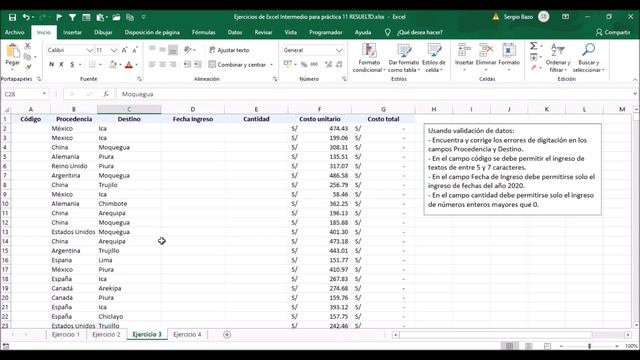Open Estilos de celda gallery
The height and width of the screenshot is (360, 640).
434,58
